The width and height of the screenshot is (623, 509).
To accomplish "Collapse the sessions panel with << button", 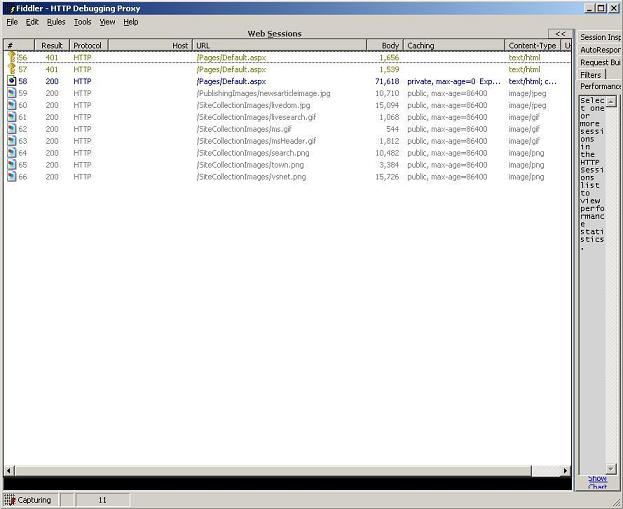I will pyautogui.click(x=561, y=34).
